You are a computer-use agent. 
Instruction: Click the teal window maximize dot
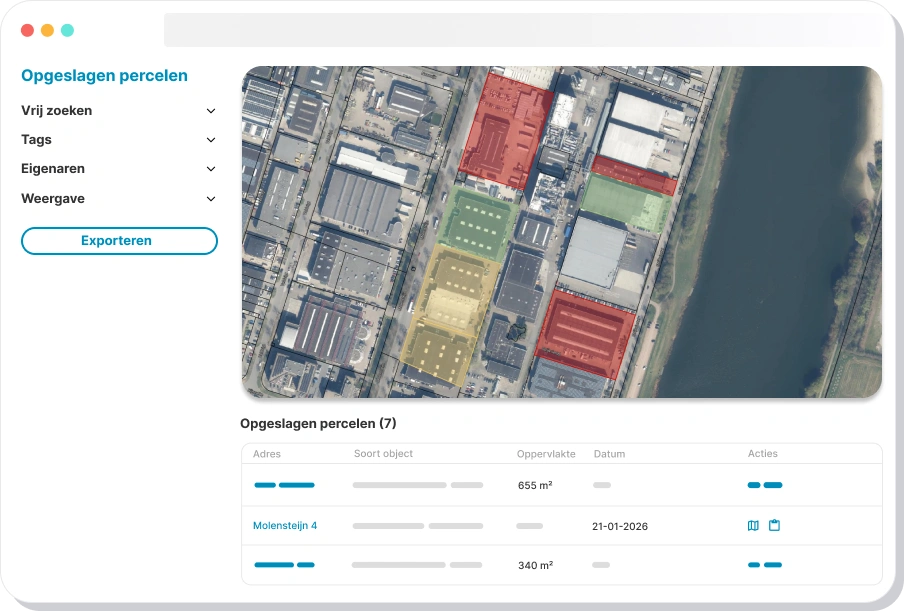[x=67, y=30]
